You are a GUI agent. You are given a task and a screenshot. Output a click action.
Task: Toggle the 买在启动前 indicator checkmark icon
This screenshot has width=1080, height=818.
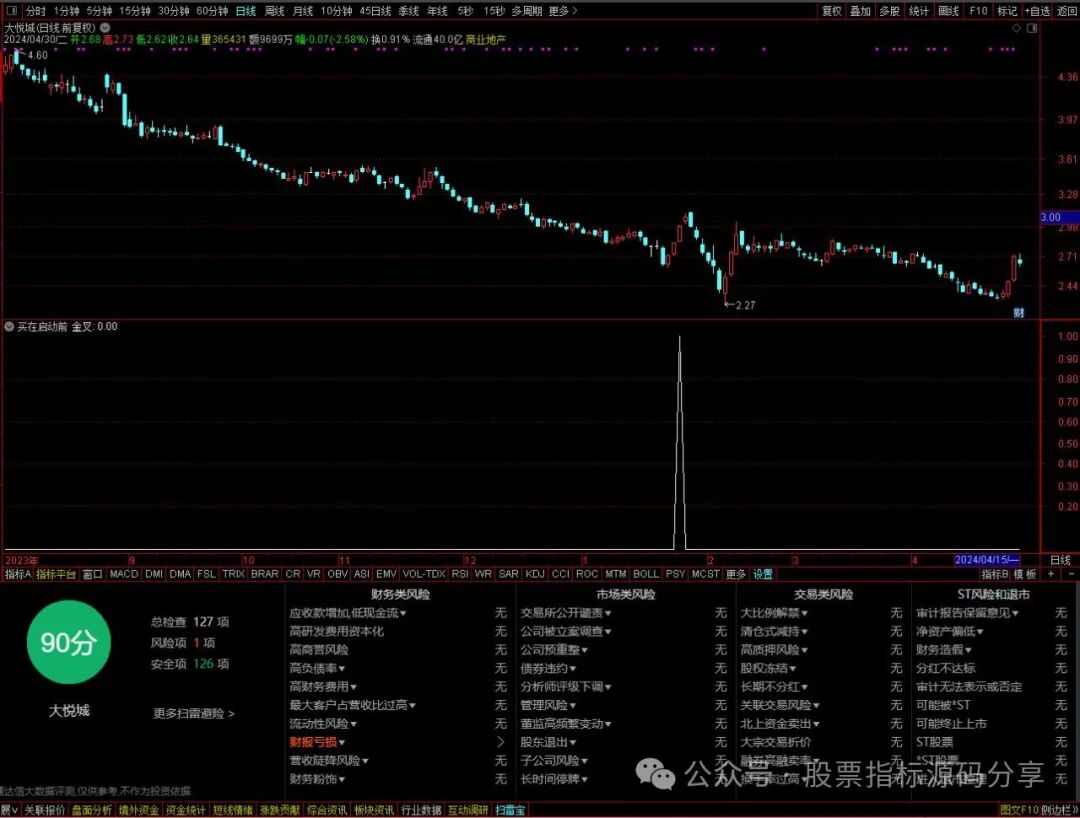tap(9, 326)
